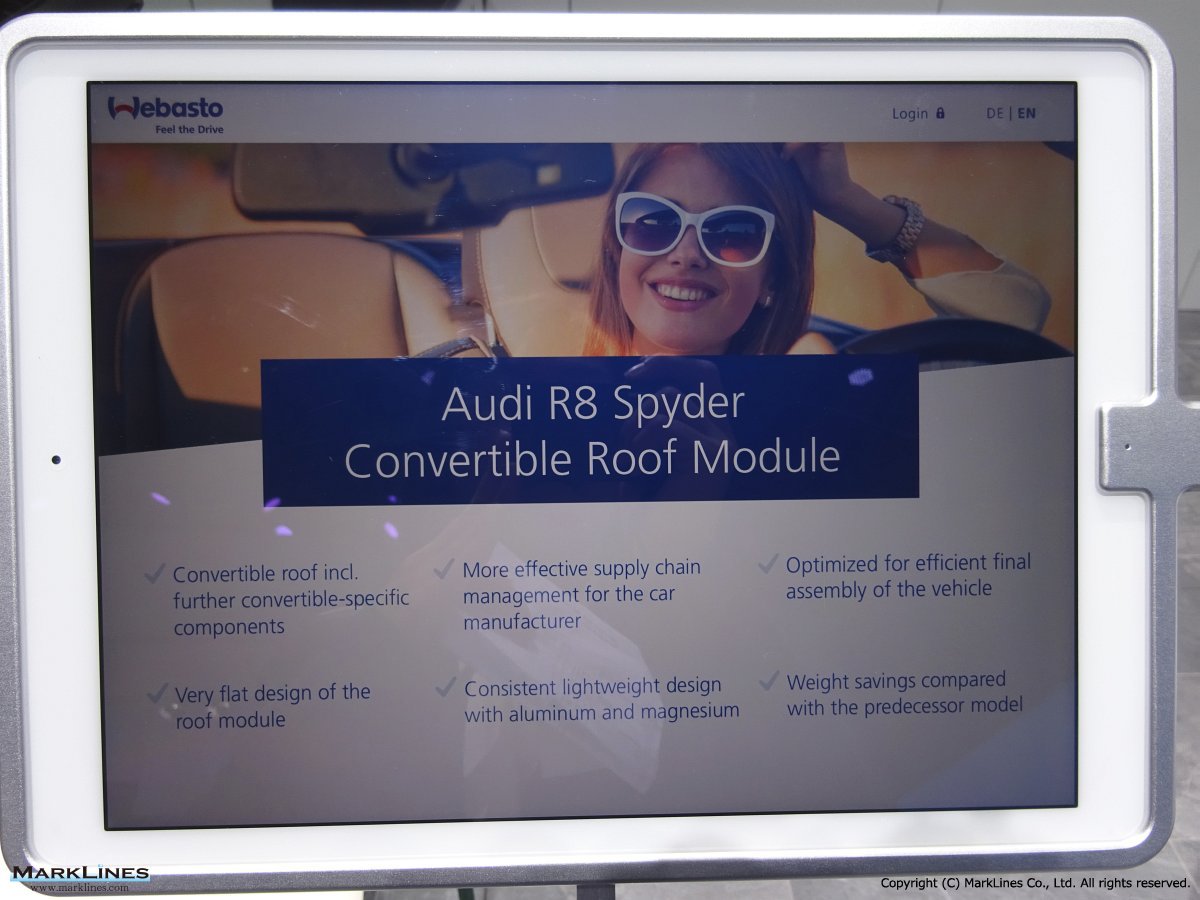Select 'Very flat design of the roof module' text

coord(272,706)
